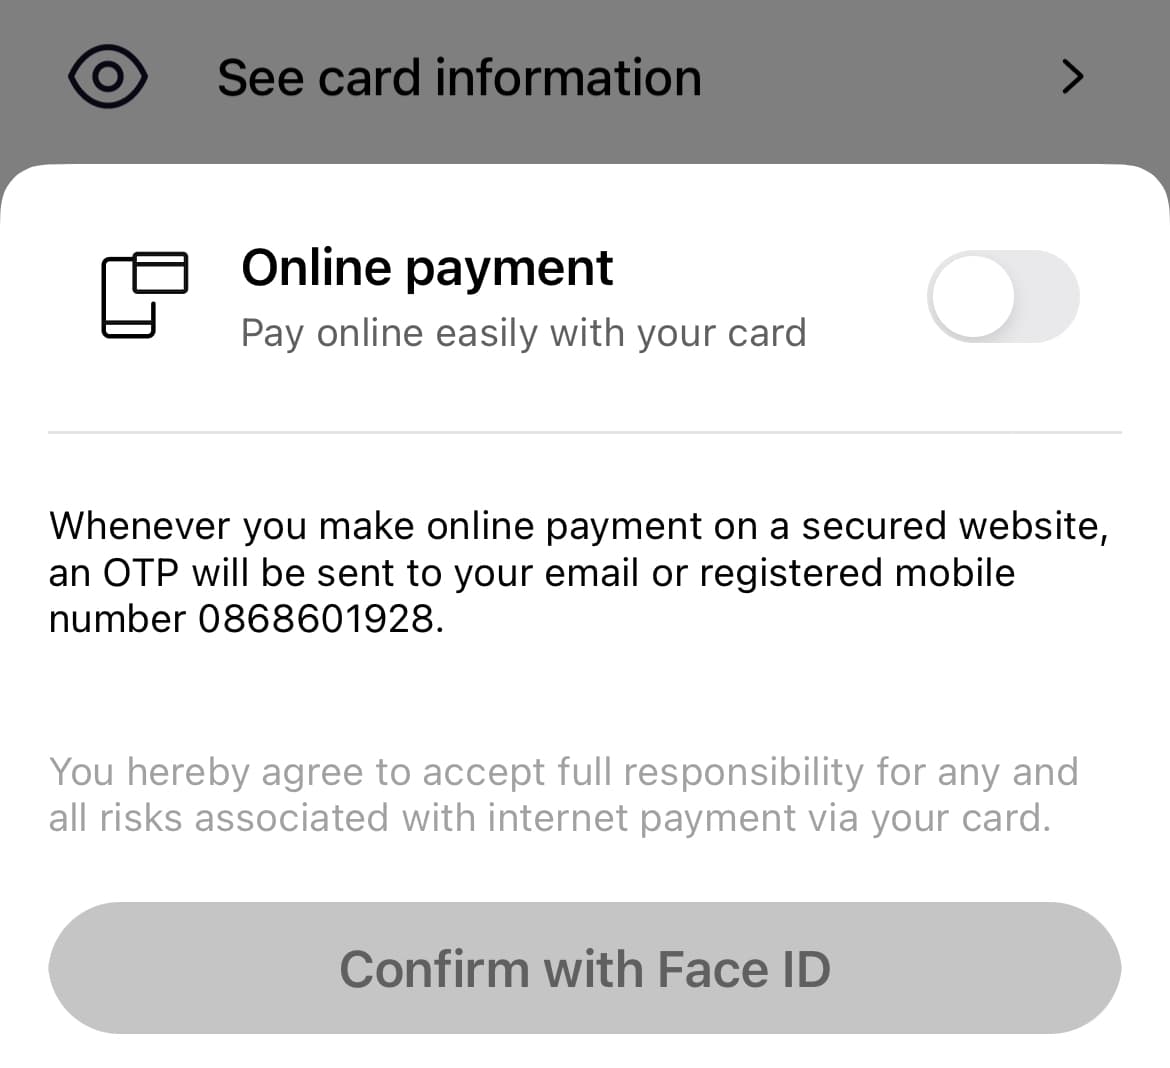Viewport: 1170px width, 1068px height.
Task: Click the divider line below Online payment
Action: tap(584, 433)
